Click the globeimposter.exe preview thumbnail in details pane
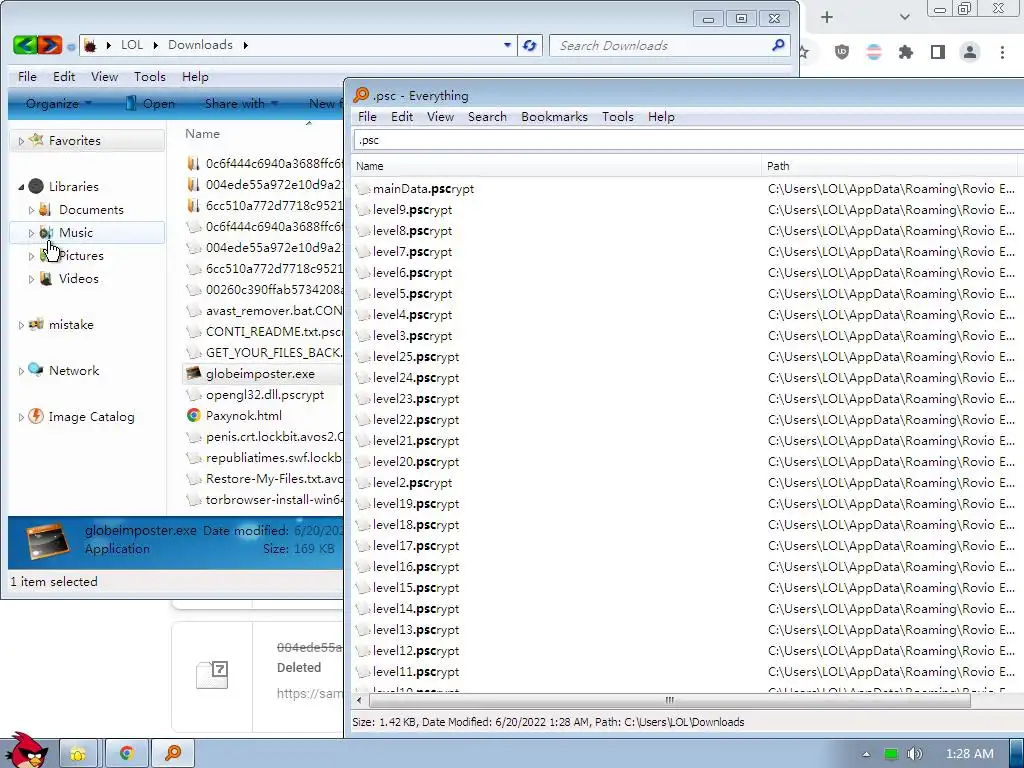 tap(47, 540)
